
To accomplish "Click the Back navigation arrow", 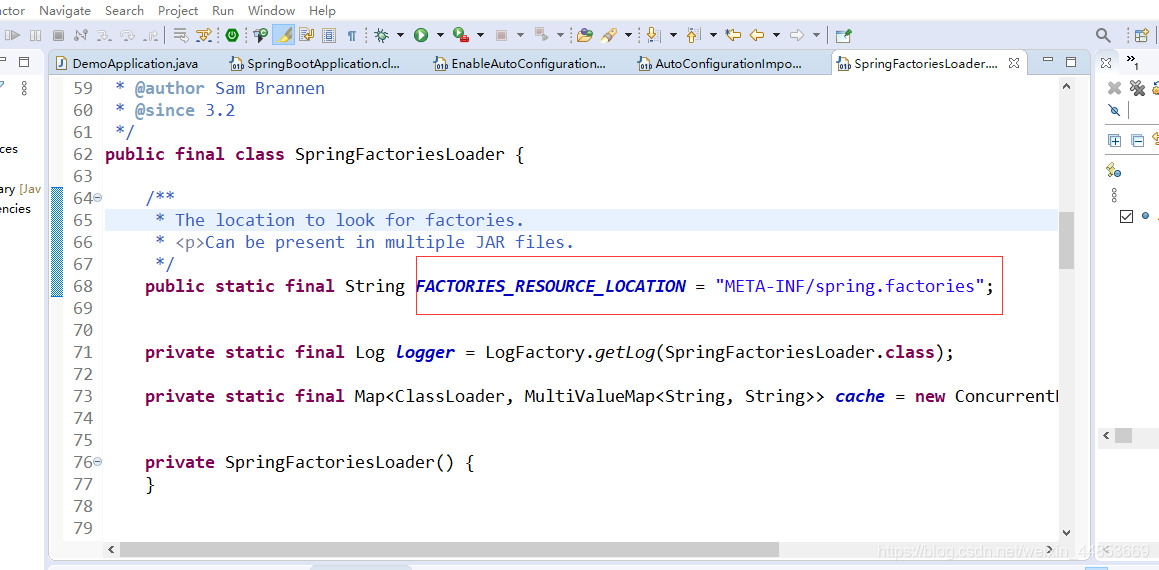I will [x=756, y=35].
